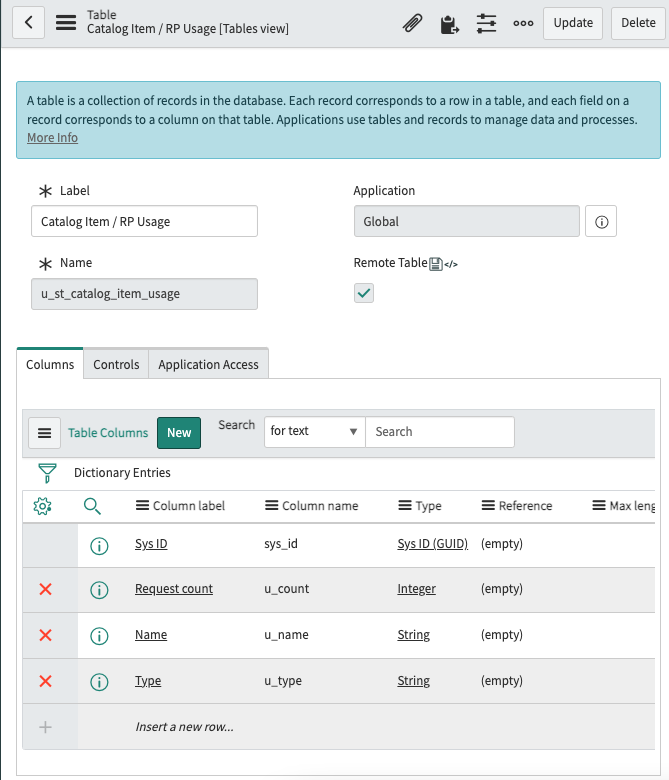Open the Table Columns list menu
The width and height of the screenshot is (669, 780).
point(44,433)
